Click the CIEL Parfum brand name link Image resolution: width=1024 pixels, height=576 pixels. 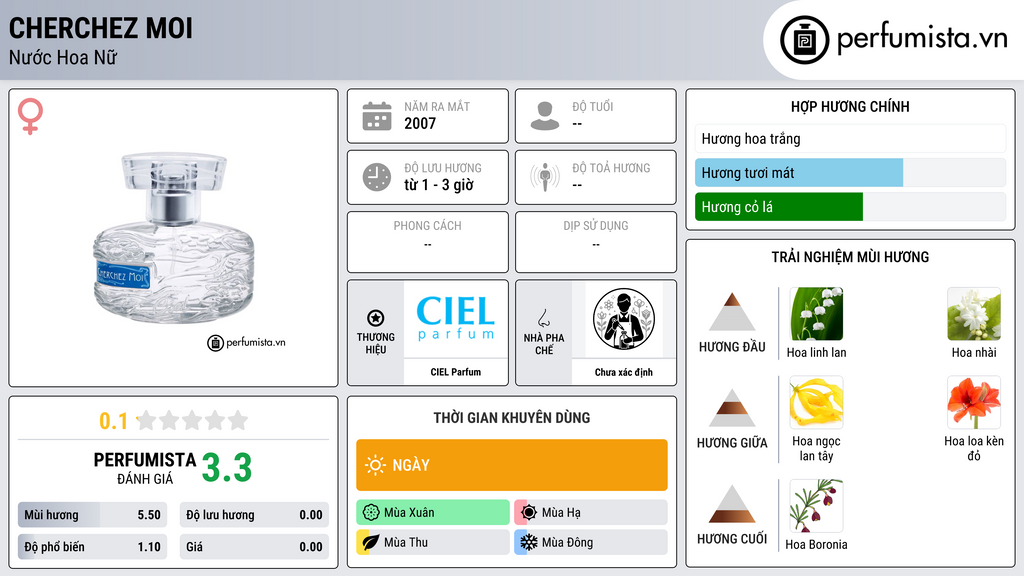click(x=455, y=372)
